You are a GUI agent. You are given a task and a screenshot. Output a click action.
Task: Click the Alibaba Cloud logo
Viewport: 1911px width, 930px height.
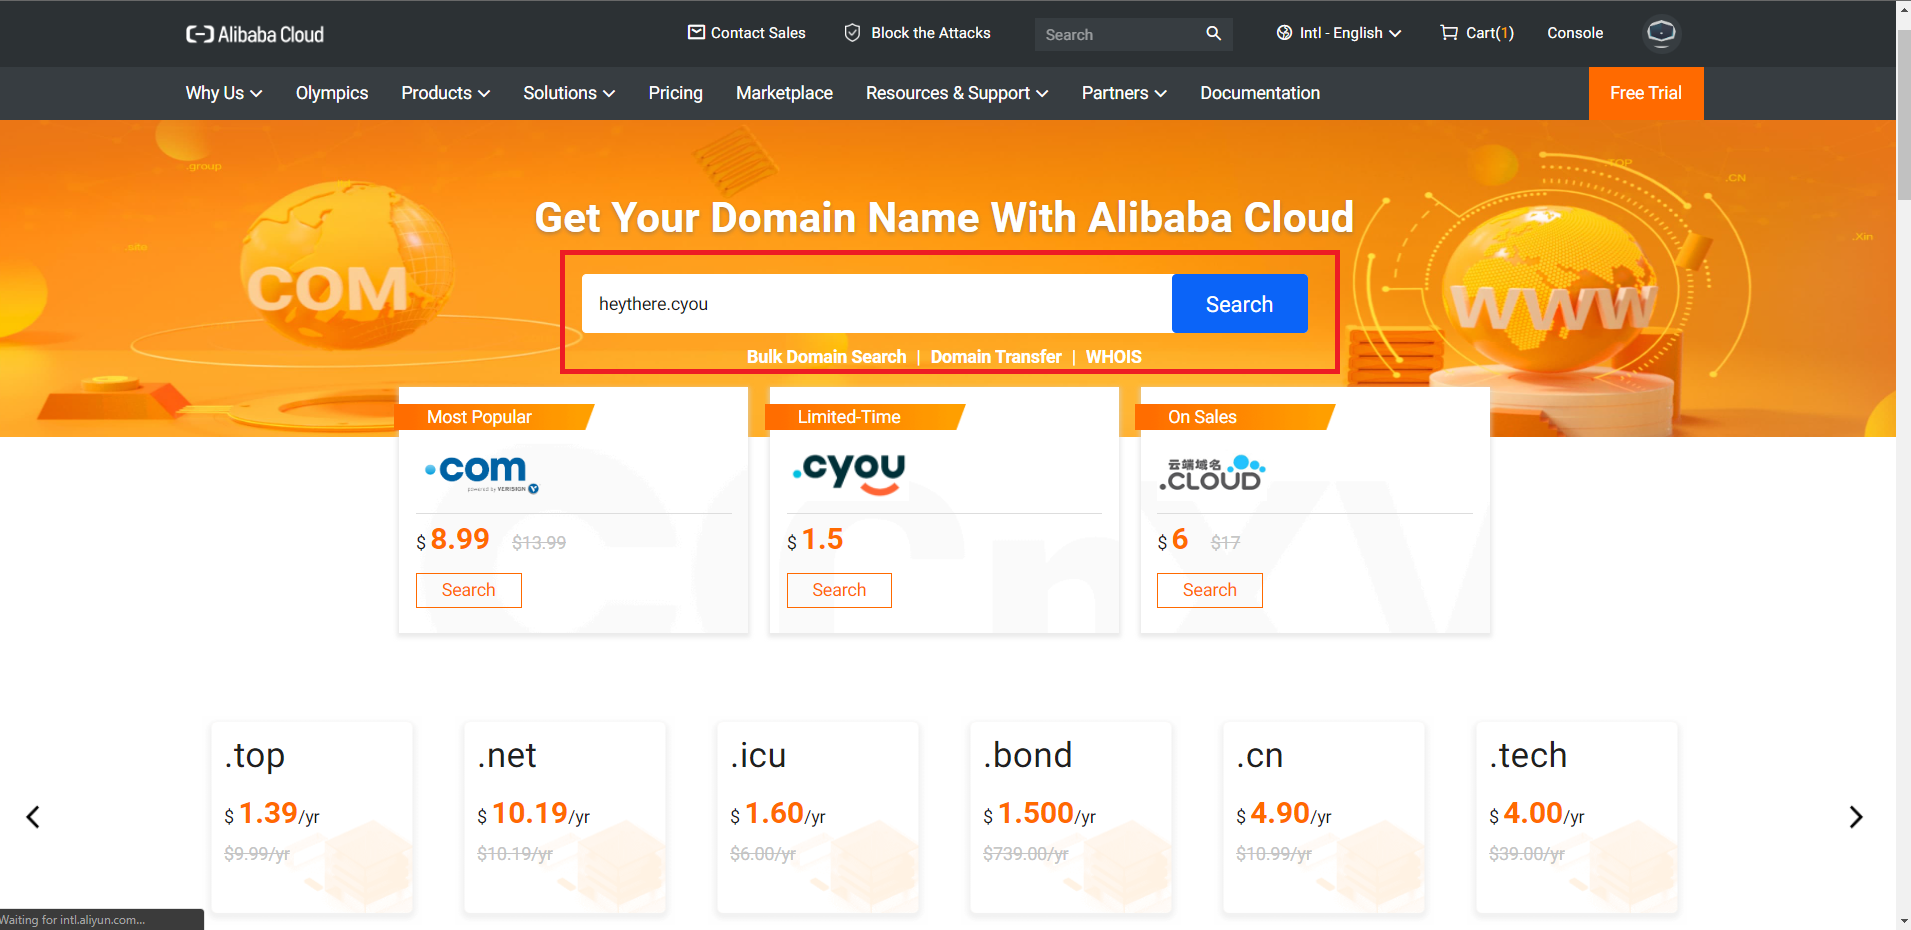pos(255,34)
